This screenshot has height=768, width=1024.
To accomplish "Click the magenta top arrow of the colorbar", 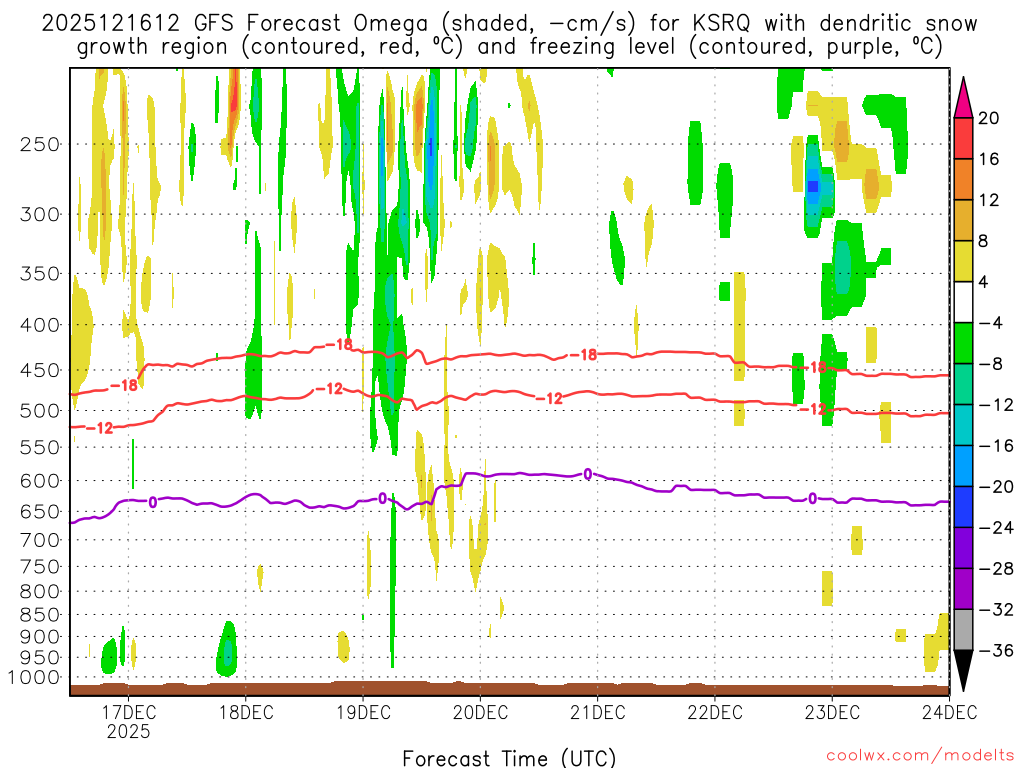I will (x=963, y=98).
